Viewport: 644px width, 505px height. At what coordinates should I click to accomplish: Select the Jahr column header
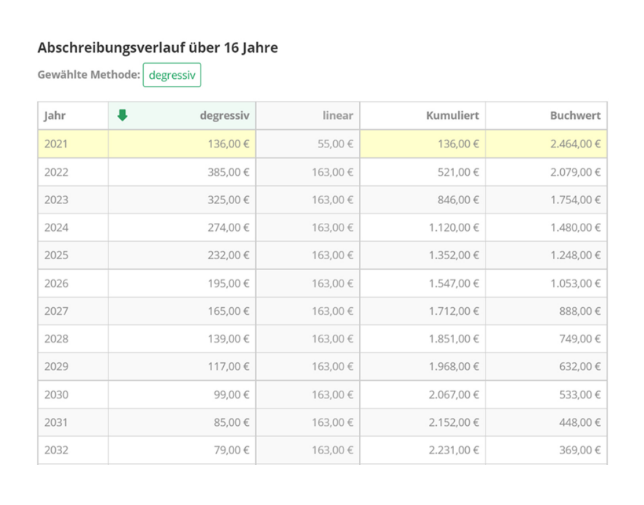[54, 116]
